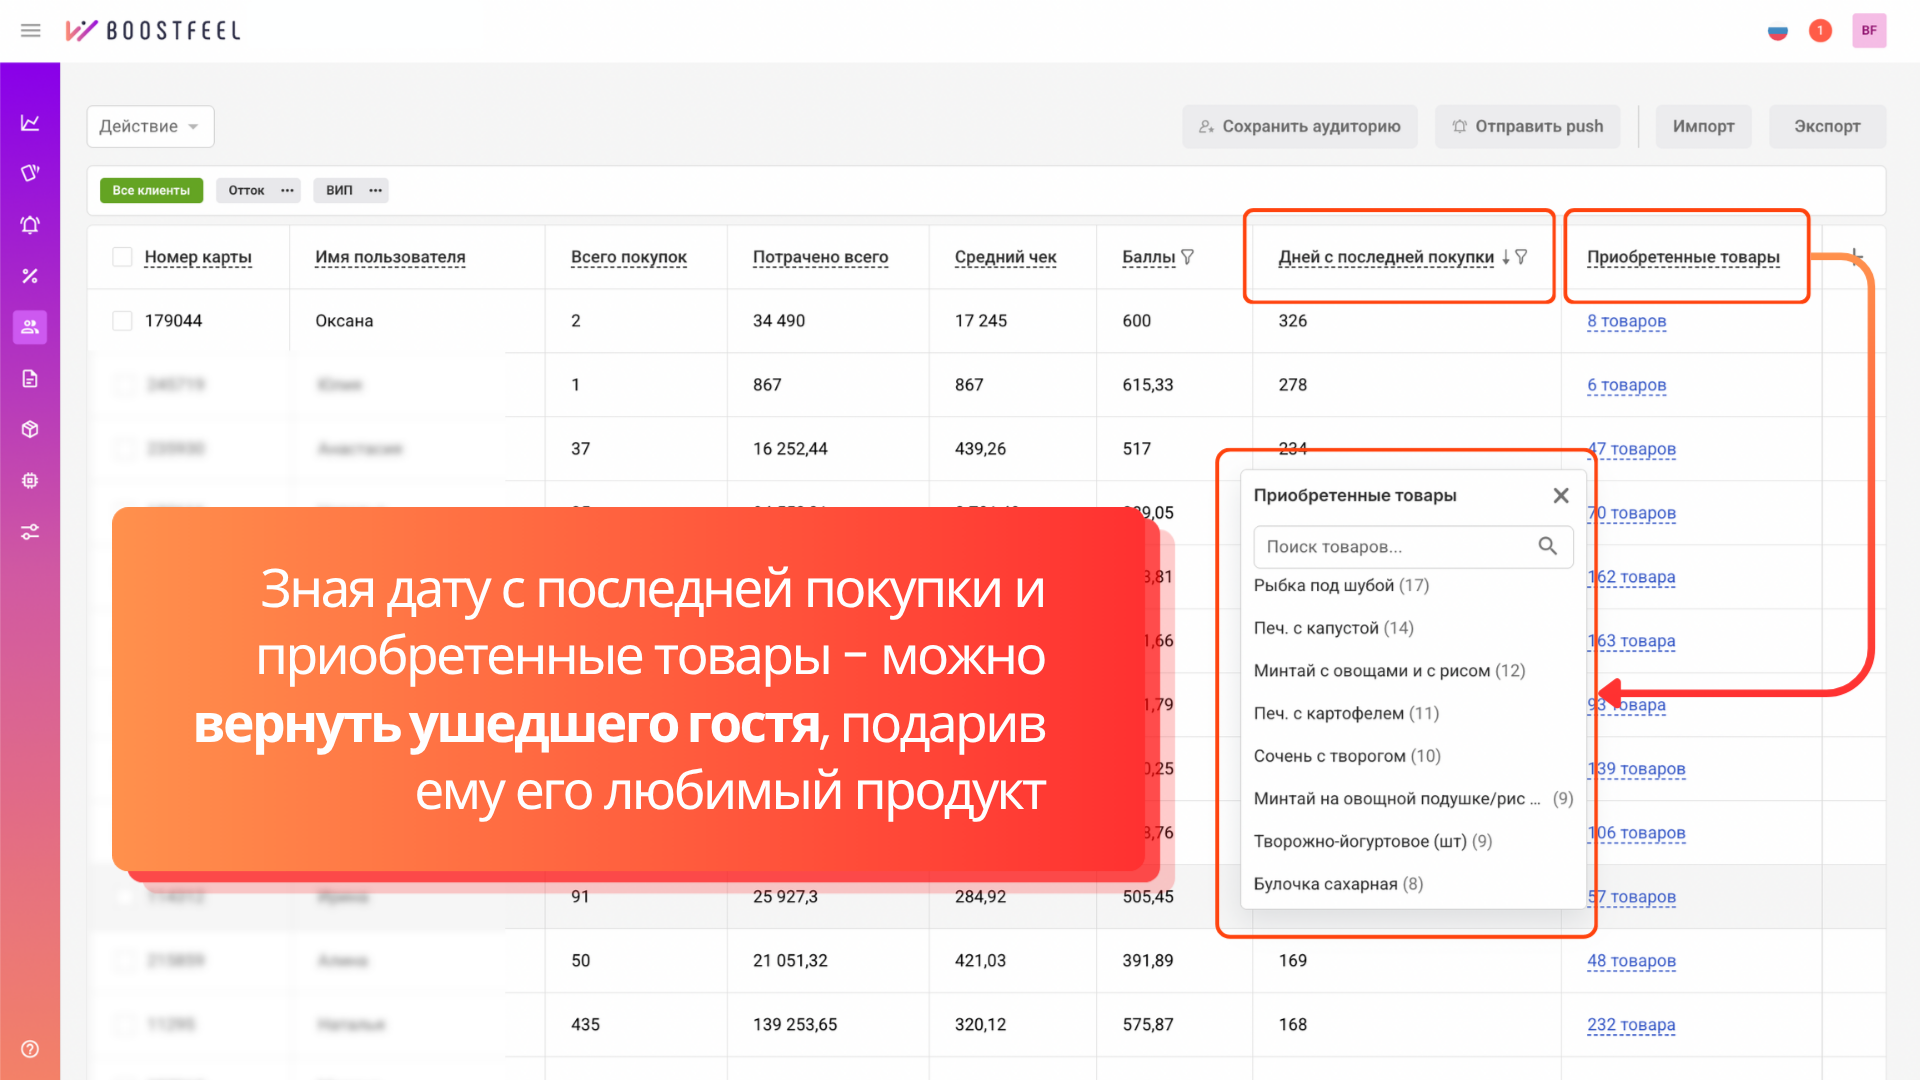Select Минтай на овощной подушке/рис item
The height and width of the screenshot is (1080, 1920).
1413,799
